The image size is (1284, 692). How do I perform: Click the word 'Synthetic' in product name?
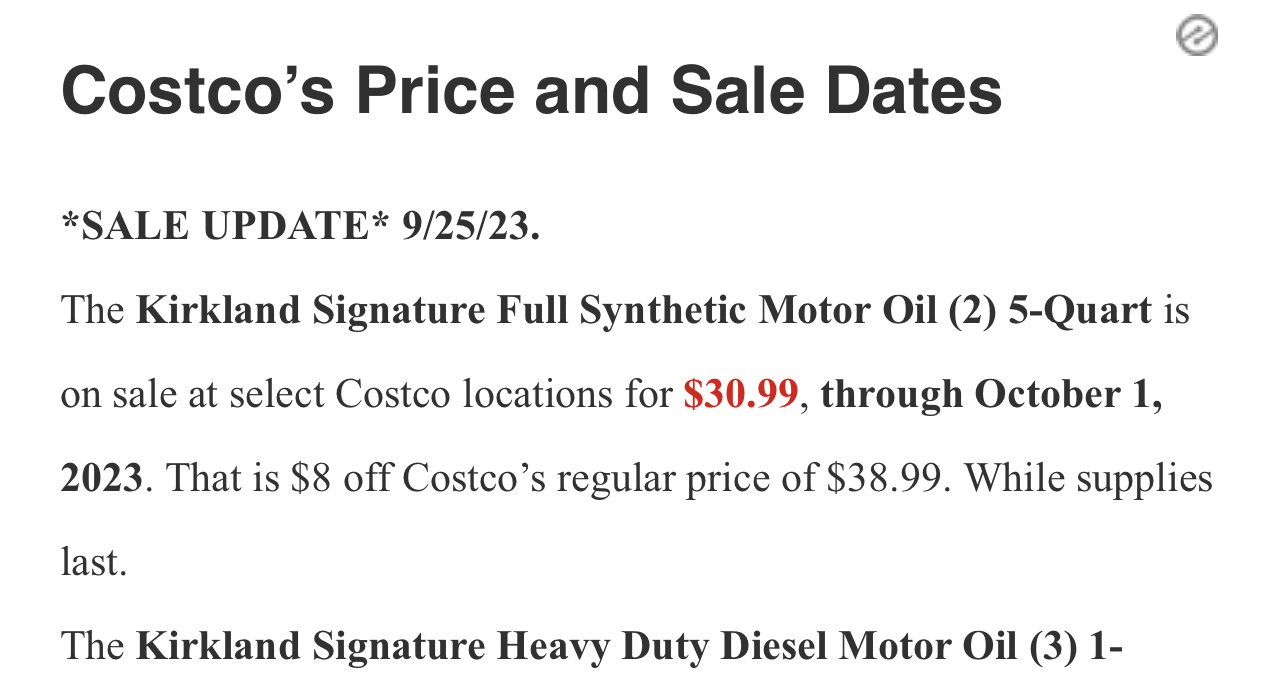pyautogui.click(x=670, y=311)
